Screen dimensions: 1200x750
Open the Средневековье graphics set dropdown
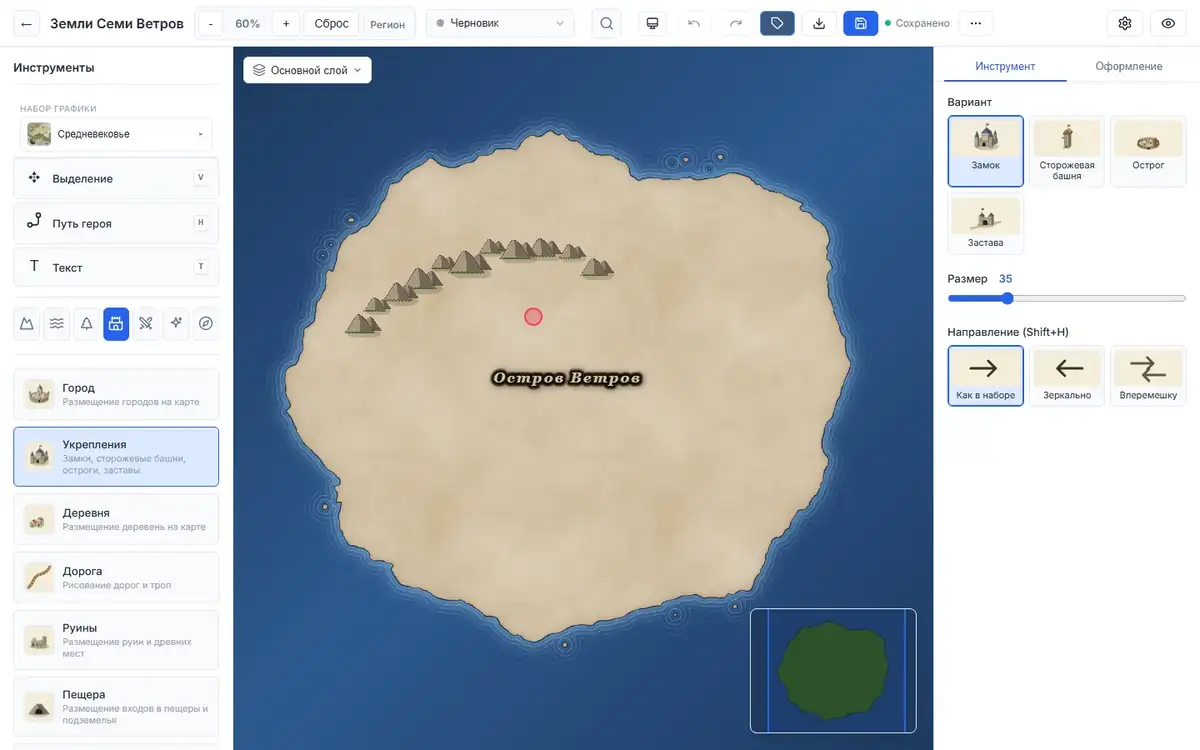pos(116,134)
